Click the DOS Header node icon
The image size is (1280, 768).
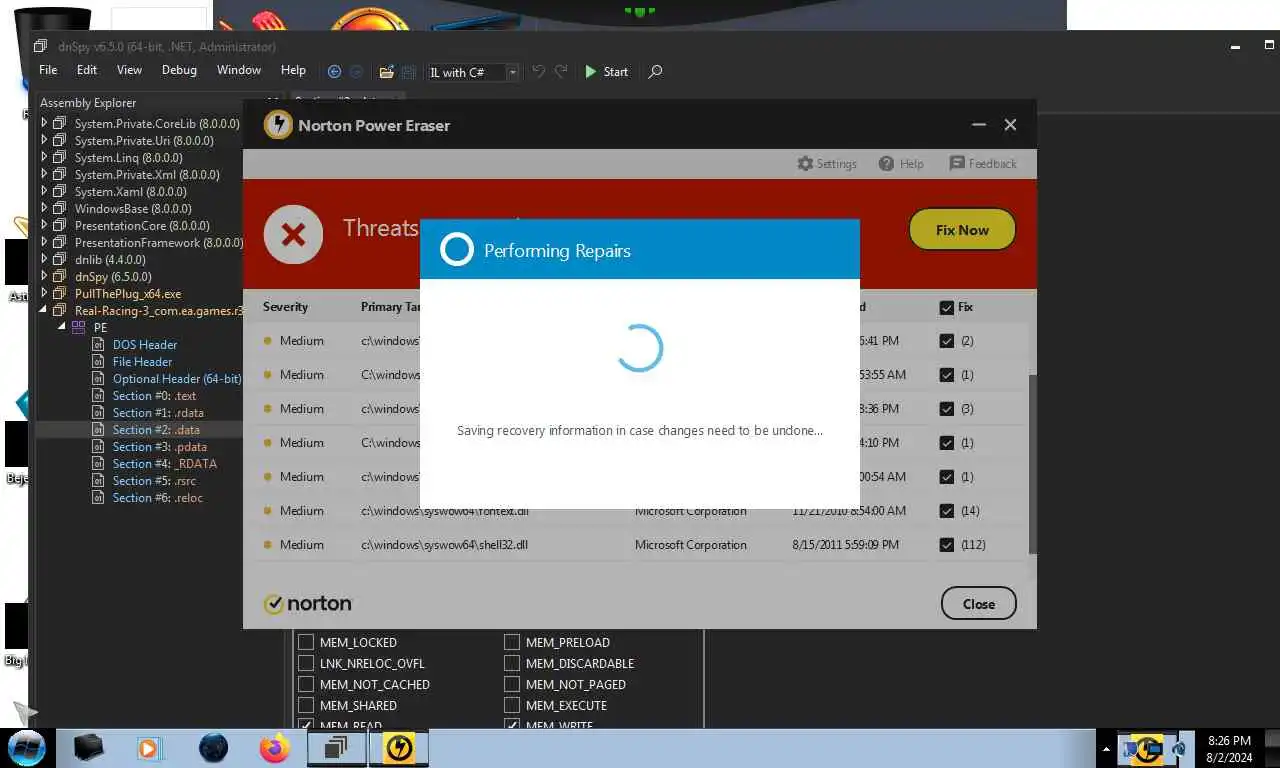coord(98,344)
